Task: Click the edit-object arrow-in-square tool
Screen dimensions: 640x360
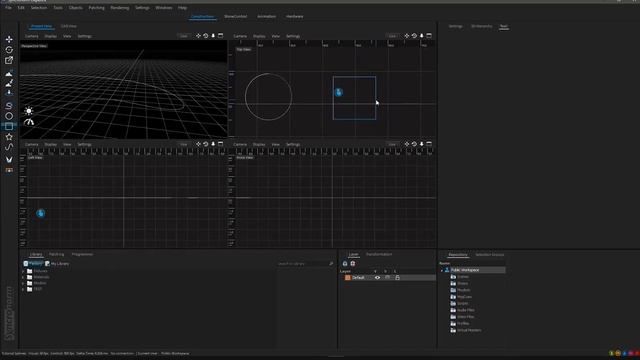Action: click(9, 60)
